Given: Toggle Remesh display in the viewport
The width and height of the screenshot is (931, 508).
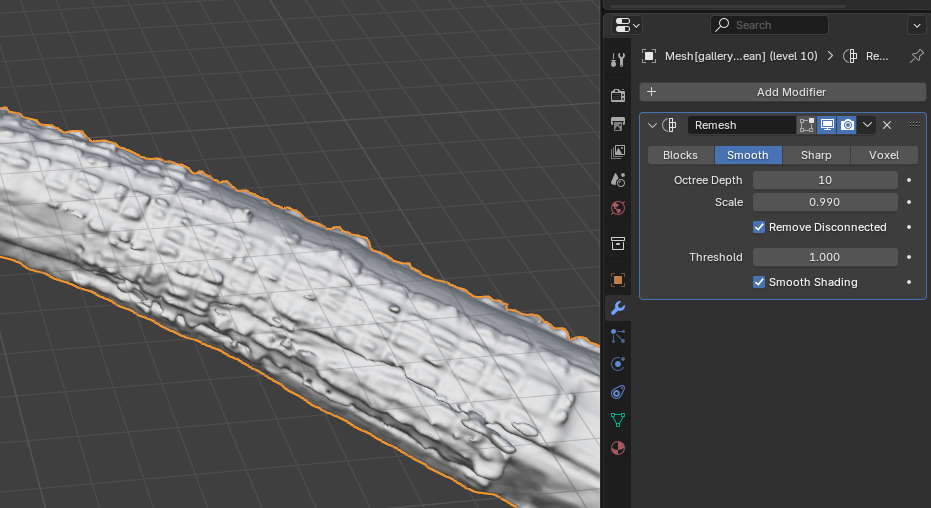Looking at the screenshot, I should point(826,125).
